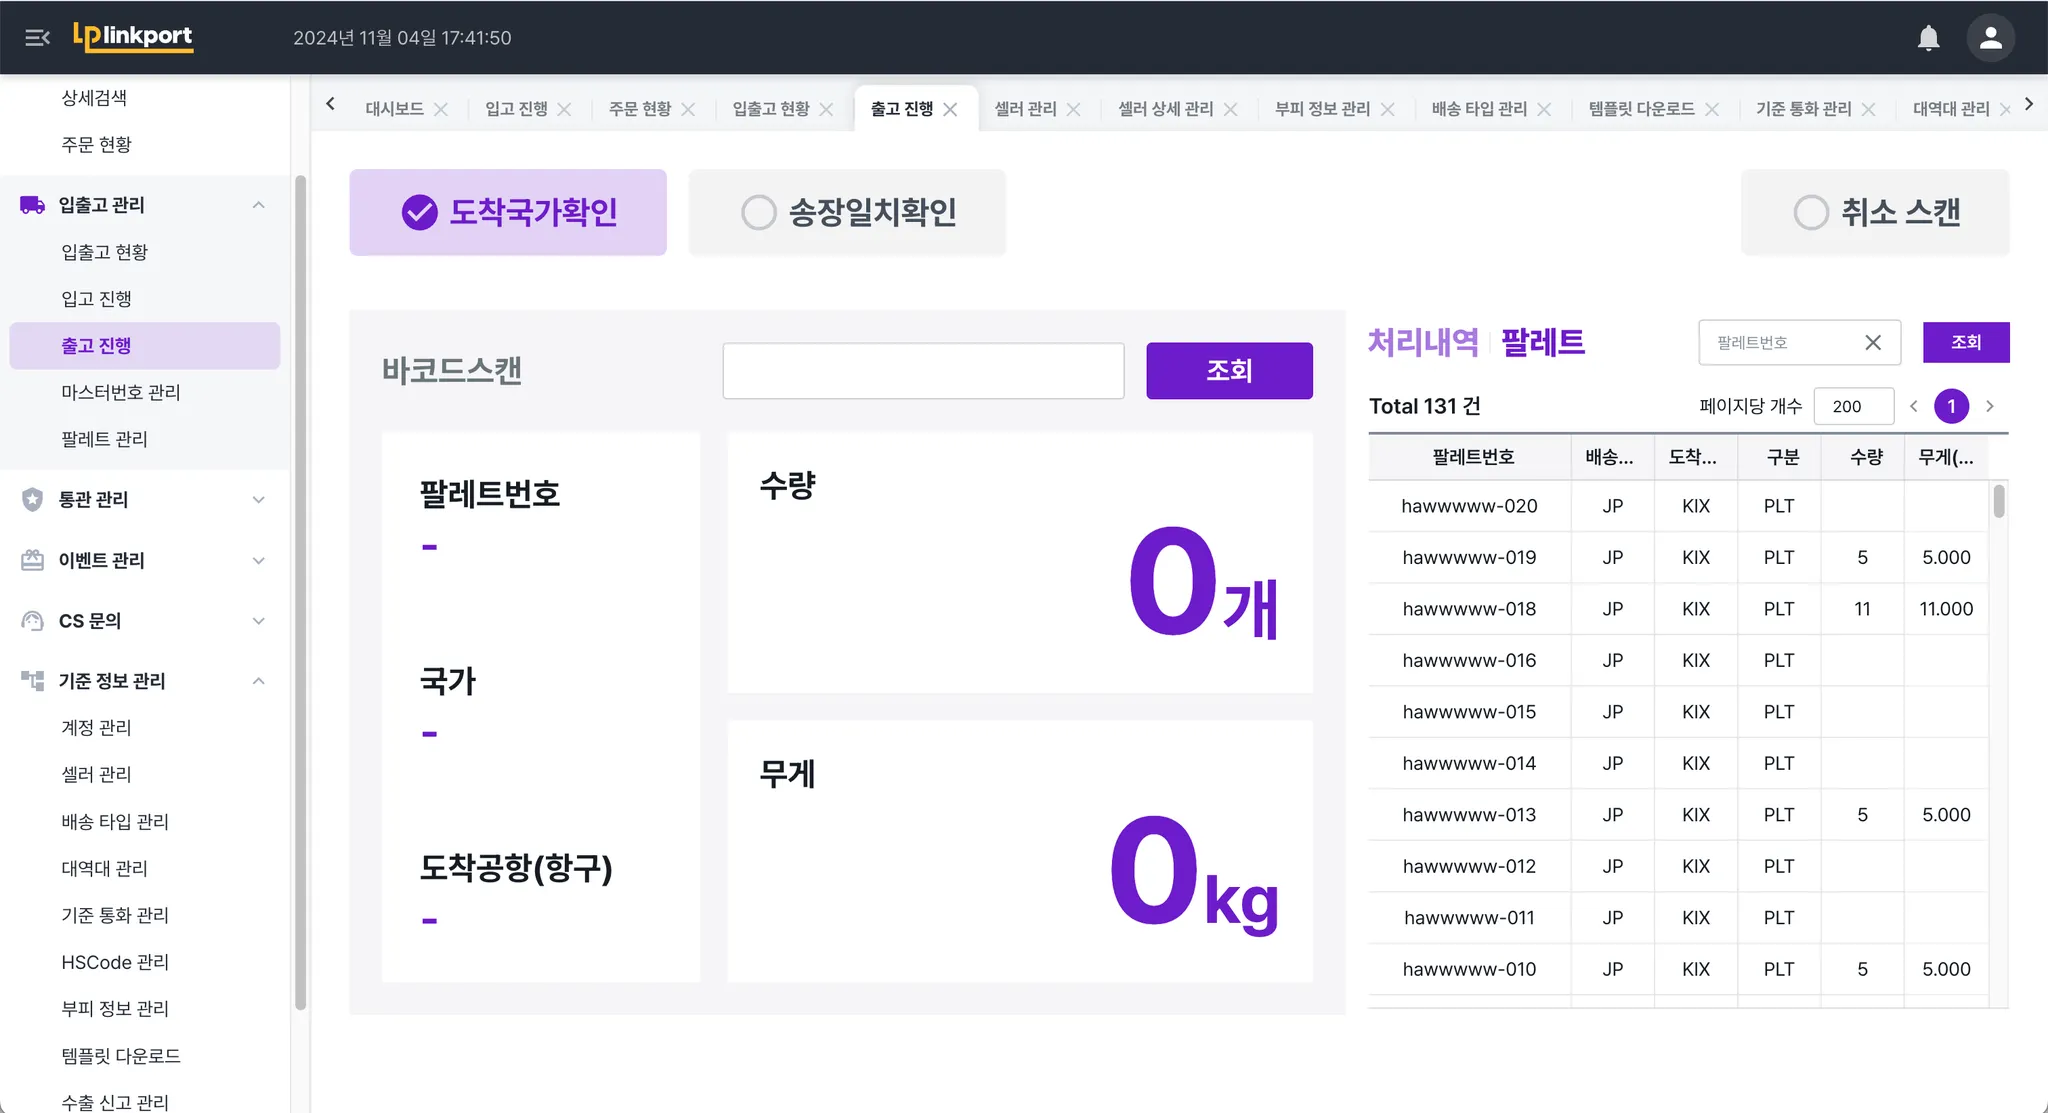Focus the 바코드스캔 input field
The image size is (2048, 1113).
coord(923,371)
